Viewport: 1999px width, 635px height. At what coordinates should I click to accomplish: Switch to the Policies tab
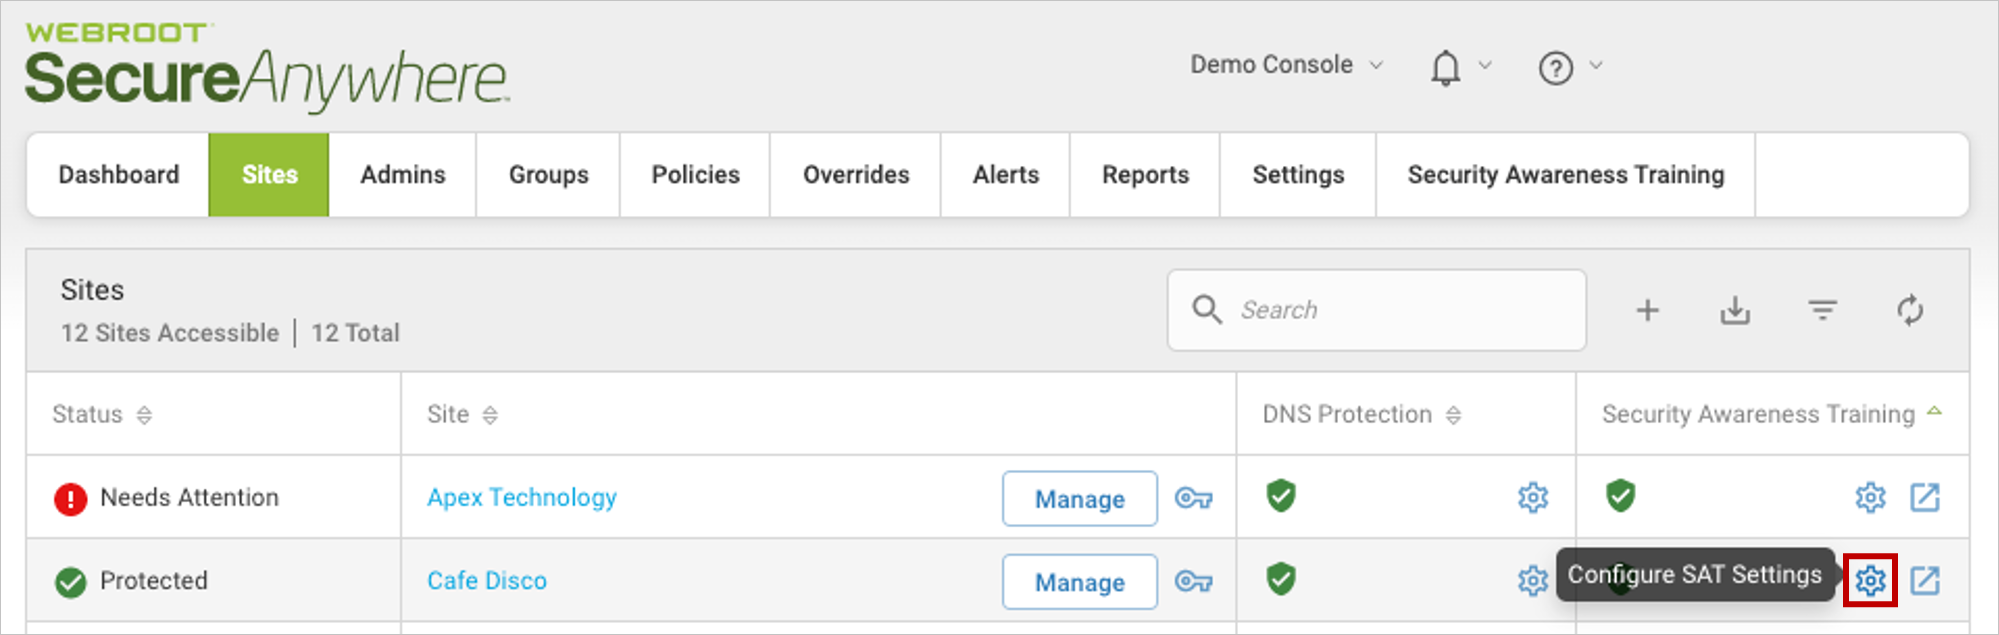695,175
